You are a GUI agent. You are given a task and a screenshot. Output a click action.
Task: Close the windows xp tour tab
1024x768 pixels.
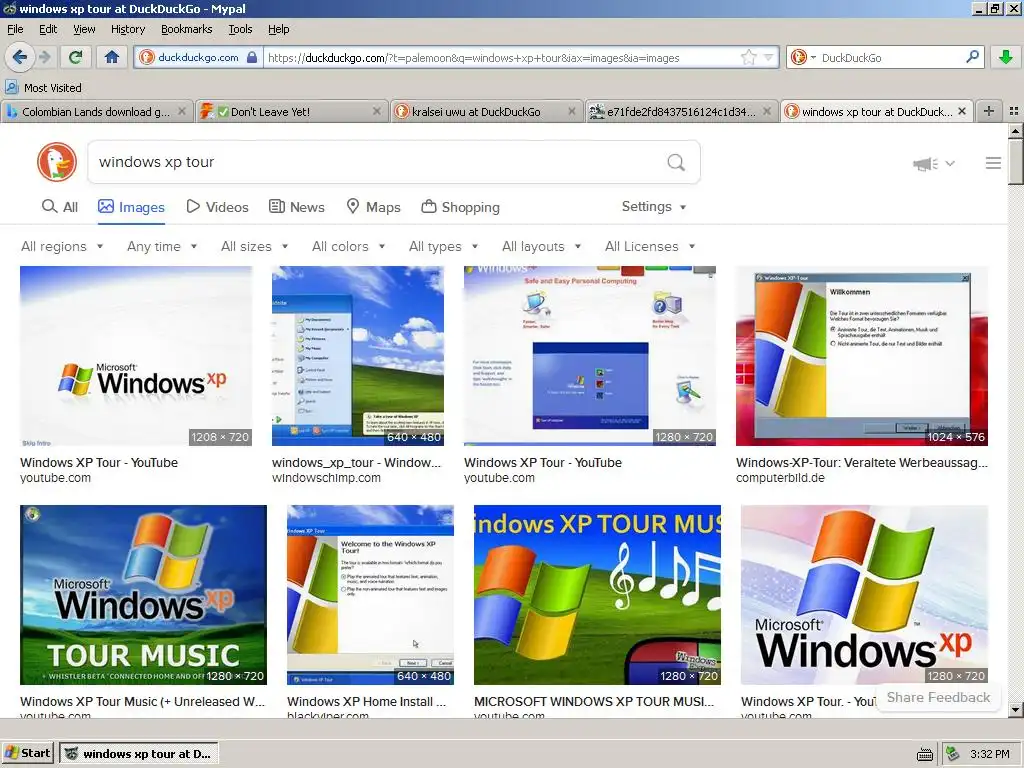(961, 112)
